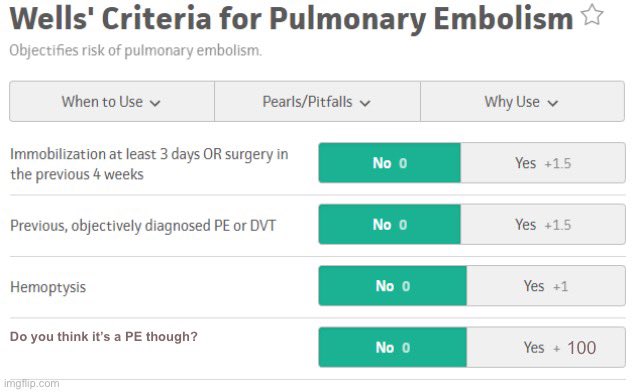Click the 'Objectifies risk of pulmonary embolism' subtitle
The width and height of the screenshot is (636, 392).
tap(135, 51)
